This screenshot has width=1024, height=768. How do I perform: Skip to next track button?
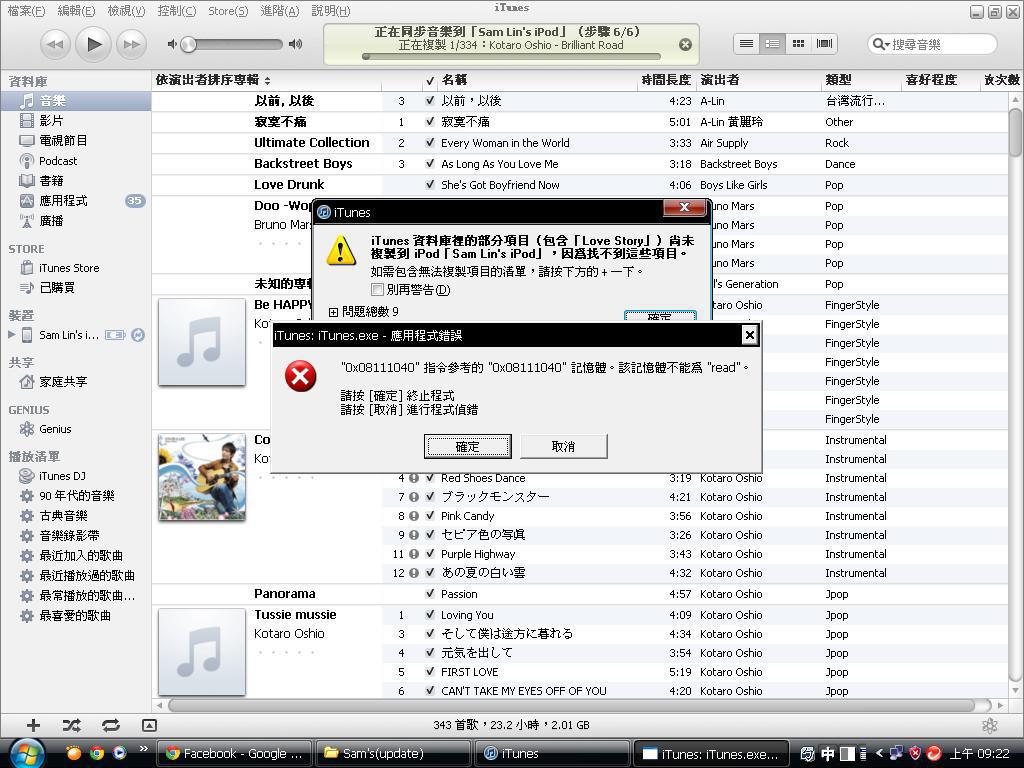coord(131,44)
